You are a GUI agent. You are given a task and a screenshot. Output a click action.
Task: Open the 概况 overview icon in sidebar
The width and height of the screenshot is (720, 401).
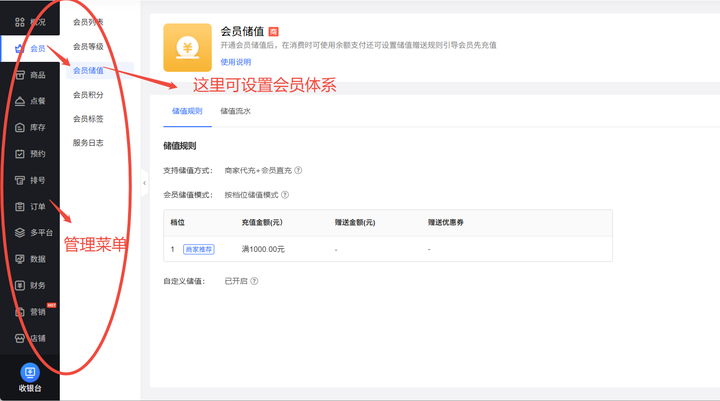coord(20,22)
